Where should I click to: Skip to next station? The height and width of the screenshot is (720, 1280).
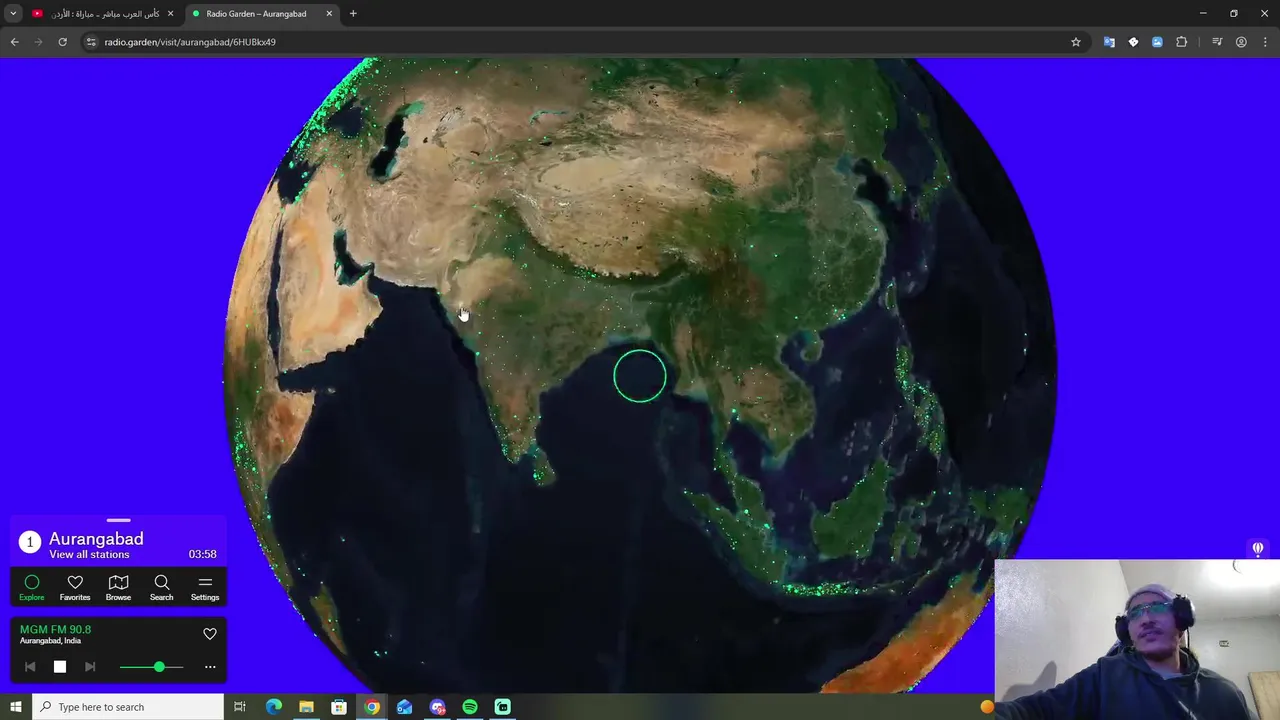tap(90, 667)
